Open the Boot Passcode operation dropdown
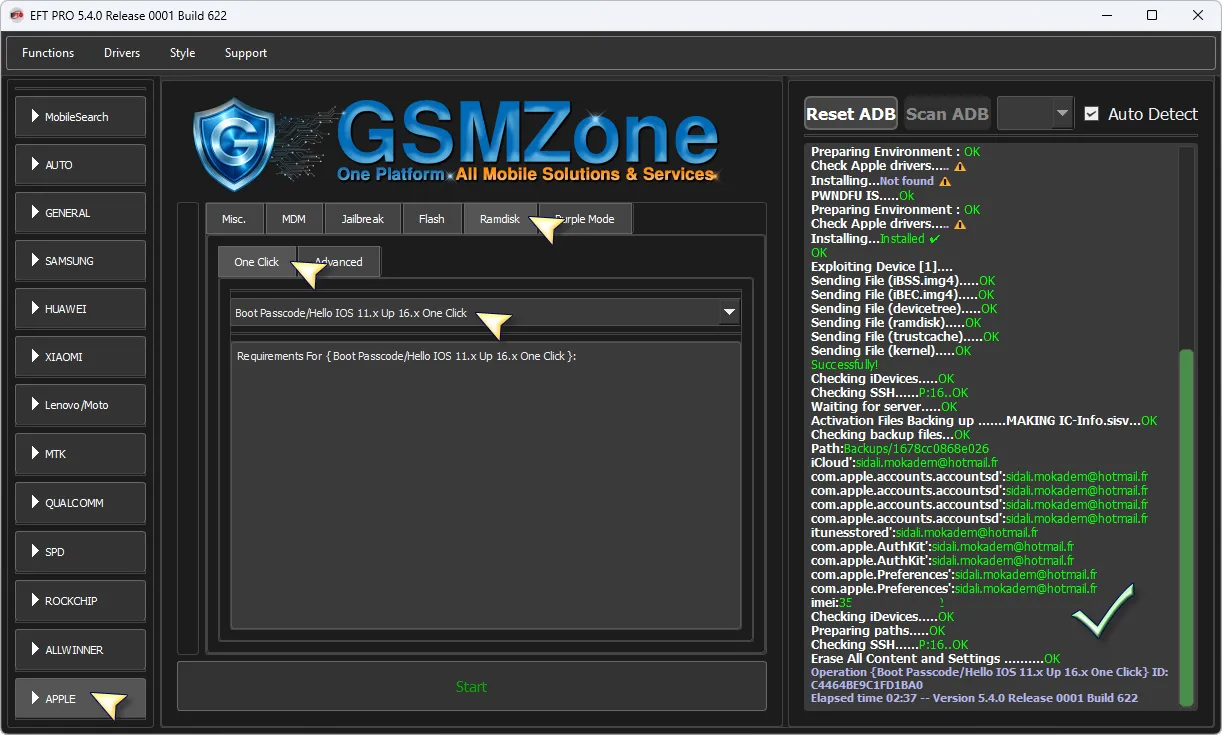This screenshot has width=1222, height=735. pyautogui.click(x=729, y=313)
